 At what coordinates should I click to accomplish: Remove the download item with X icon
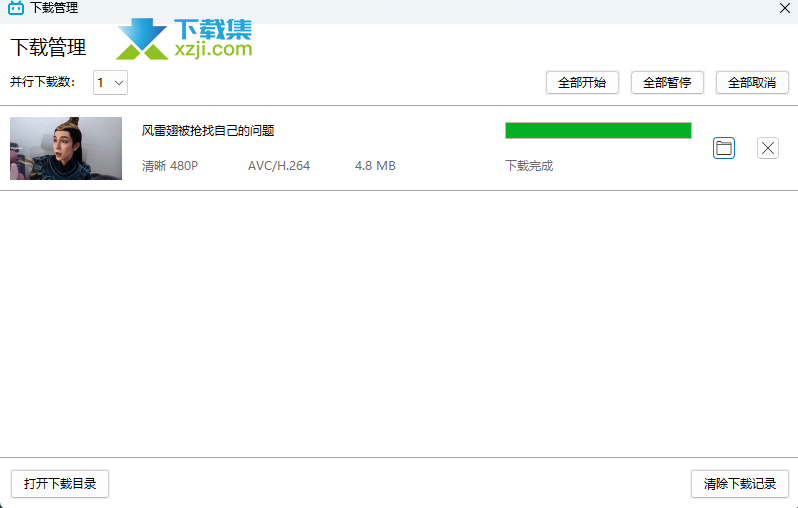tap(768, 148)
